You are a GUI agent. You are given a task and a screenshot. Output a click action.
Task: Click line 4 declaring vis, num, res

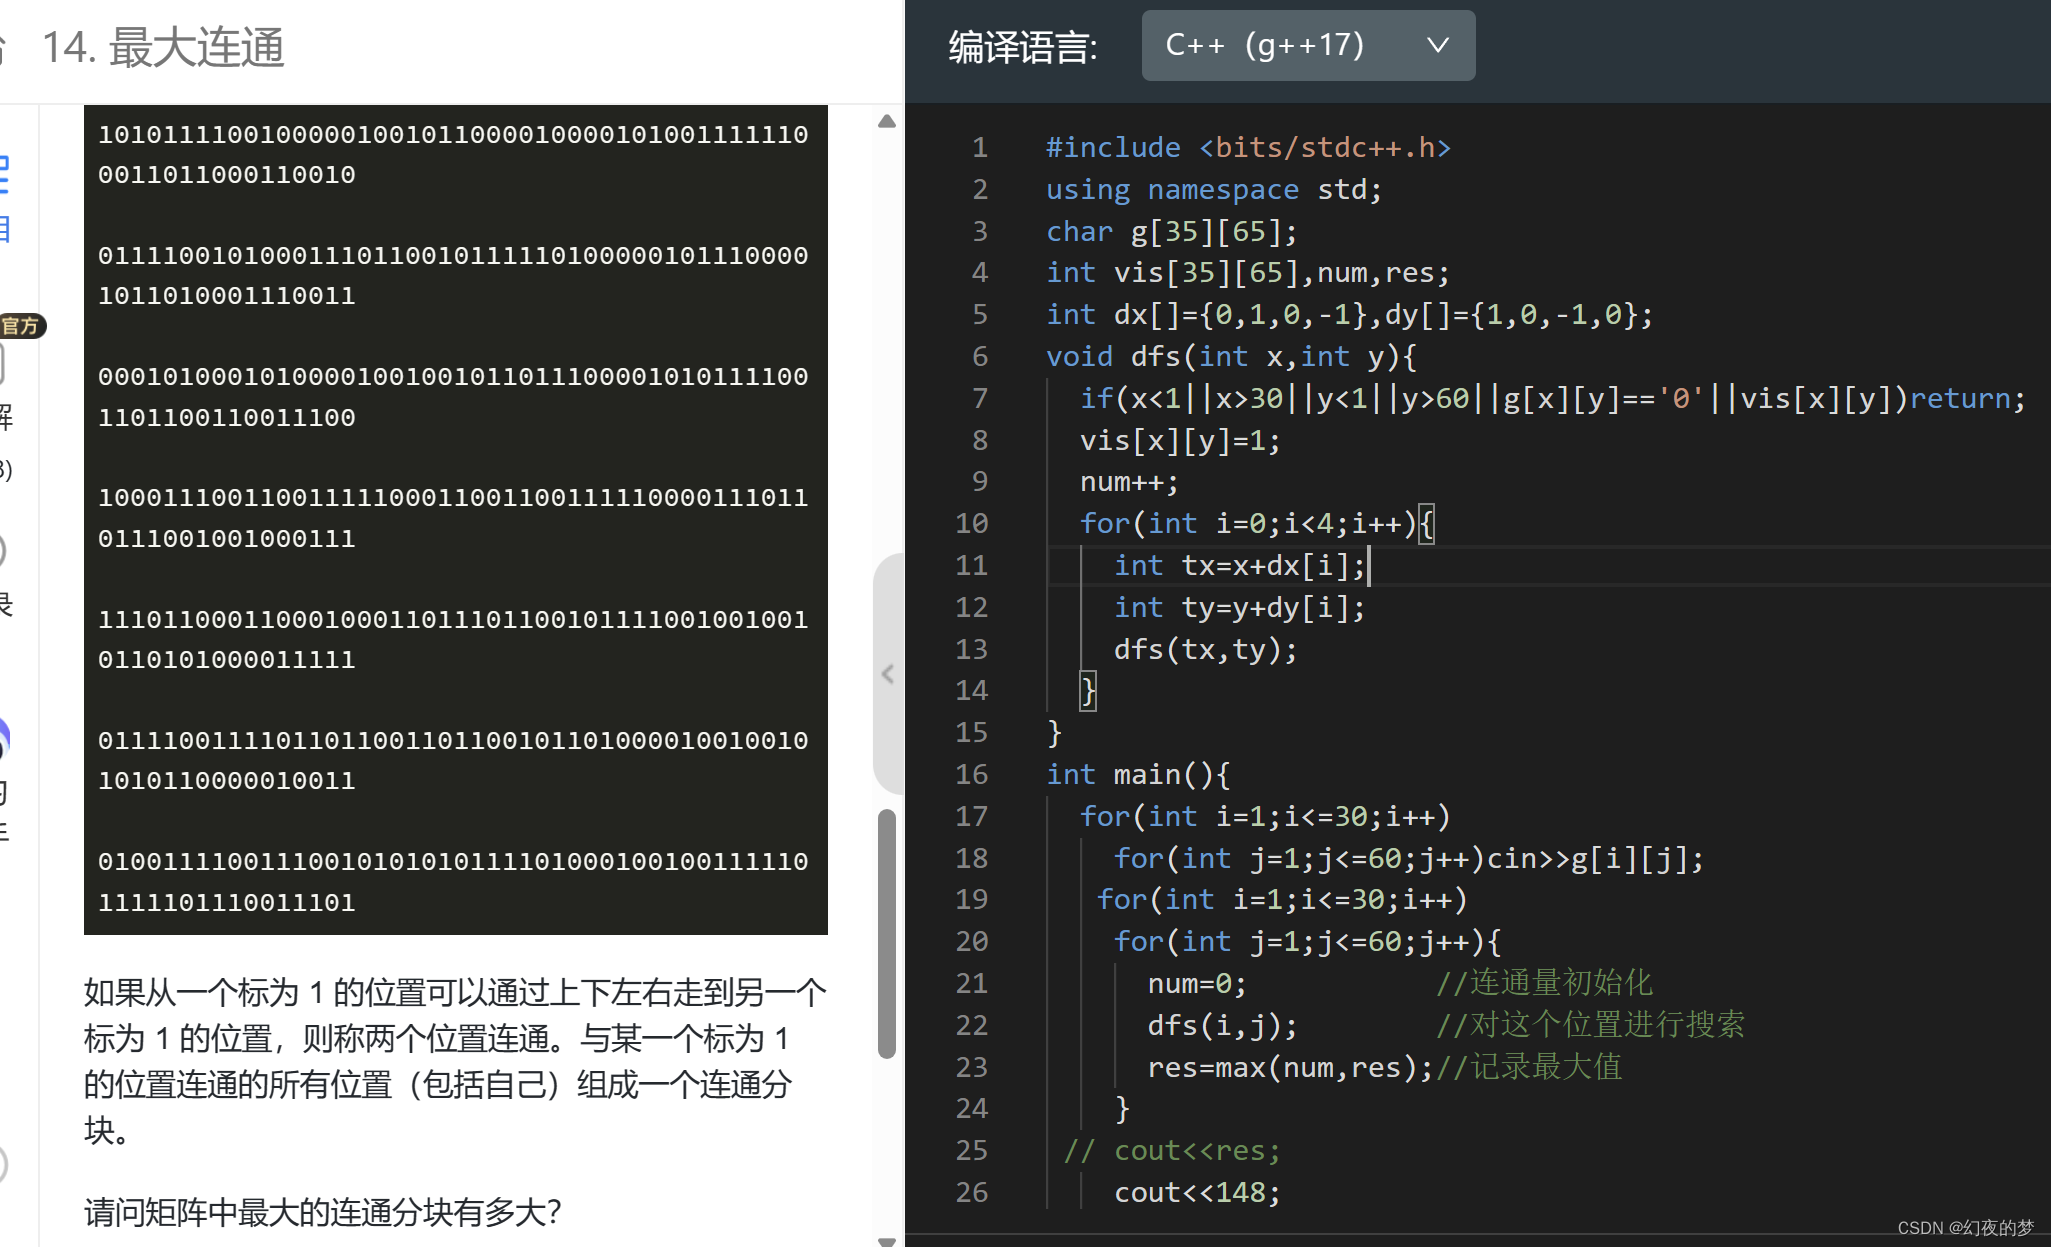1248,273
